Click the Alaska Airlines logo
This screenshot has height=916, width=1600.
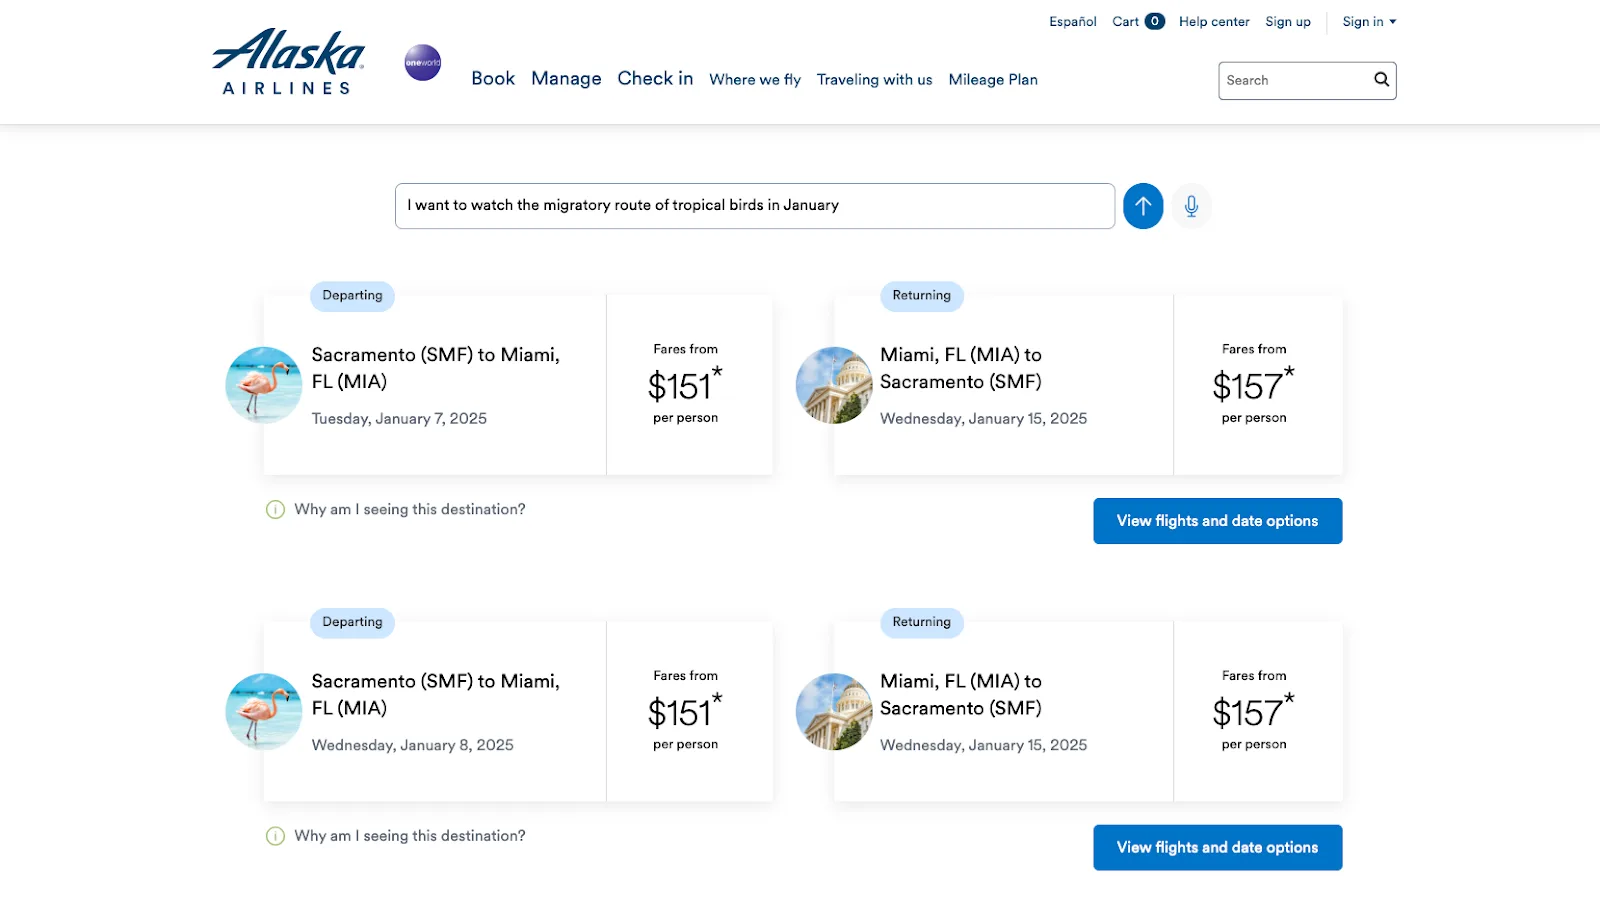tap(288, 62)
